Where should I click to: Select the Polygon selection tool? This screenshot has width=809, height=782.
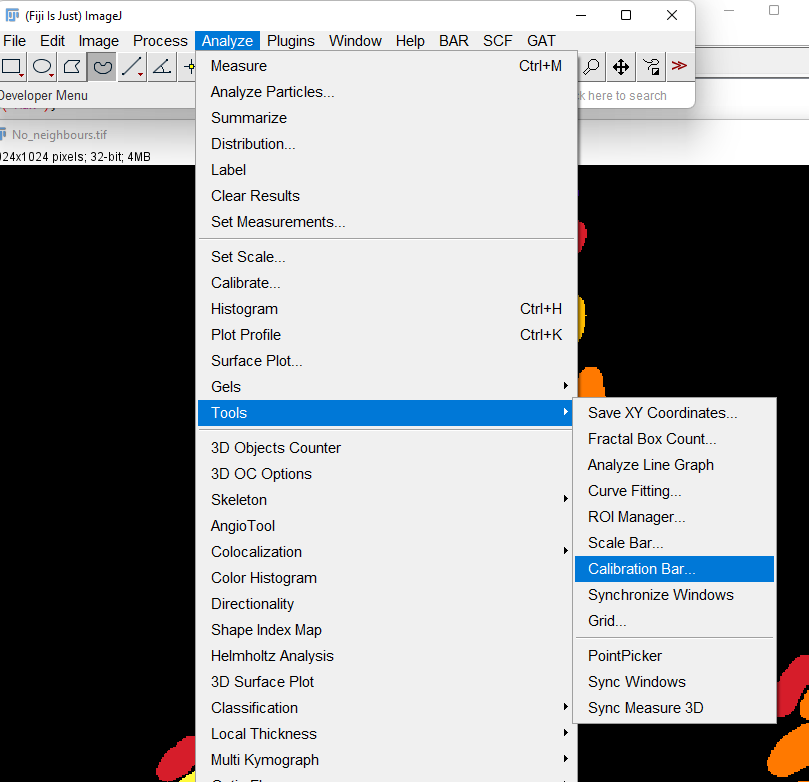[x=72, y=67]
